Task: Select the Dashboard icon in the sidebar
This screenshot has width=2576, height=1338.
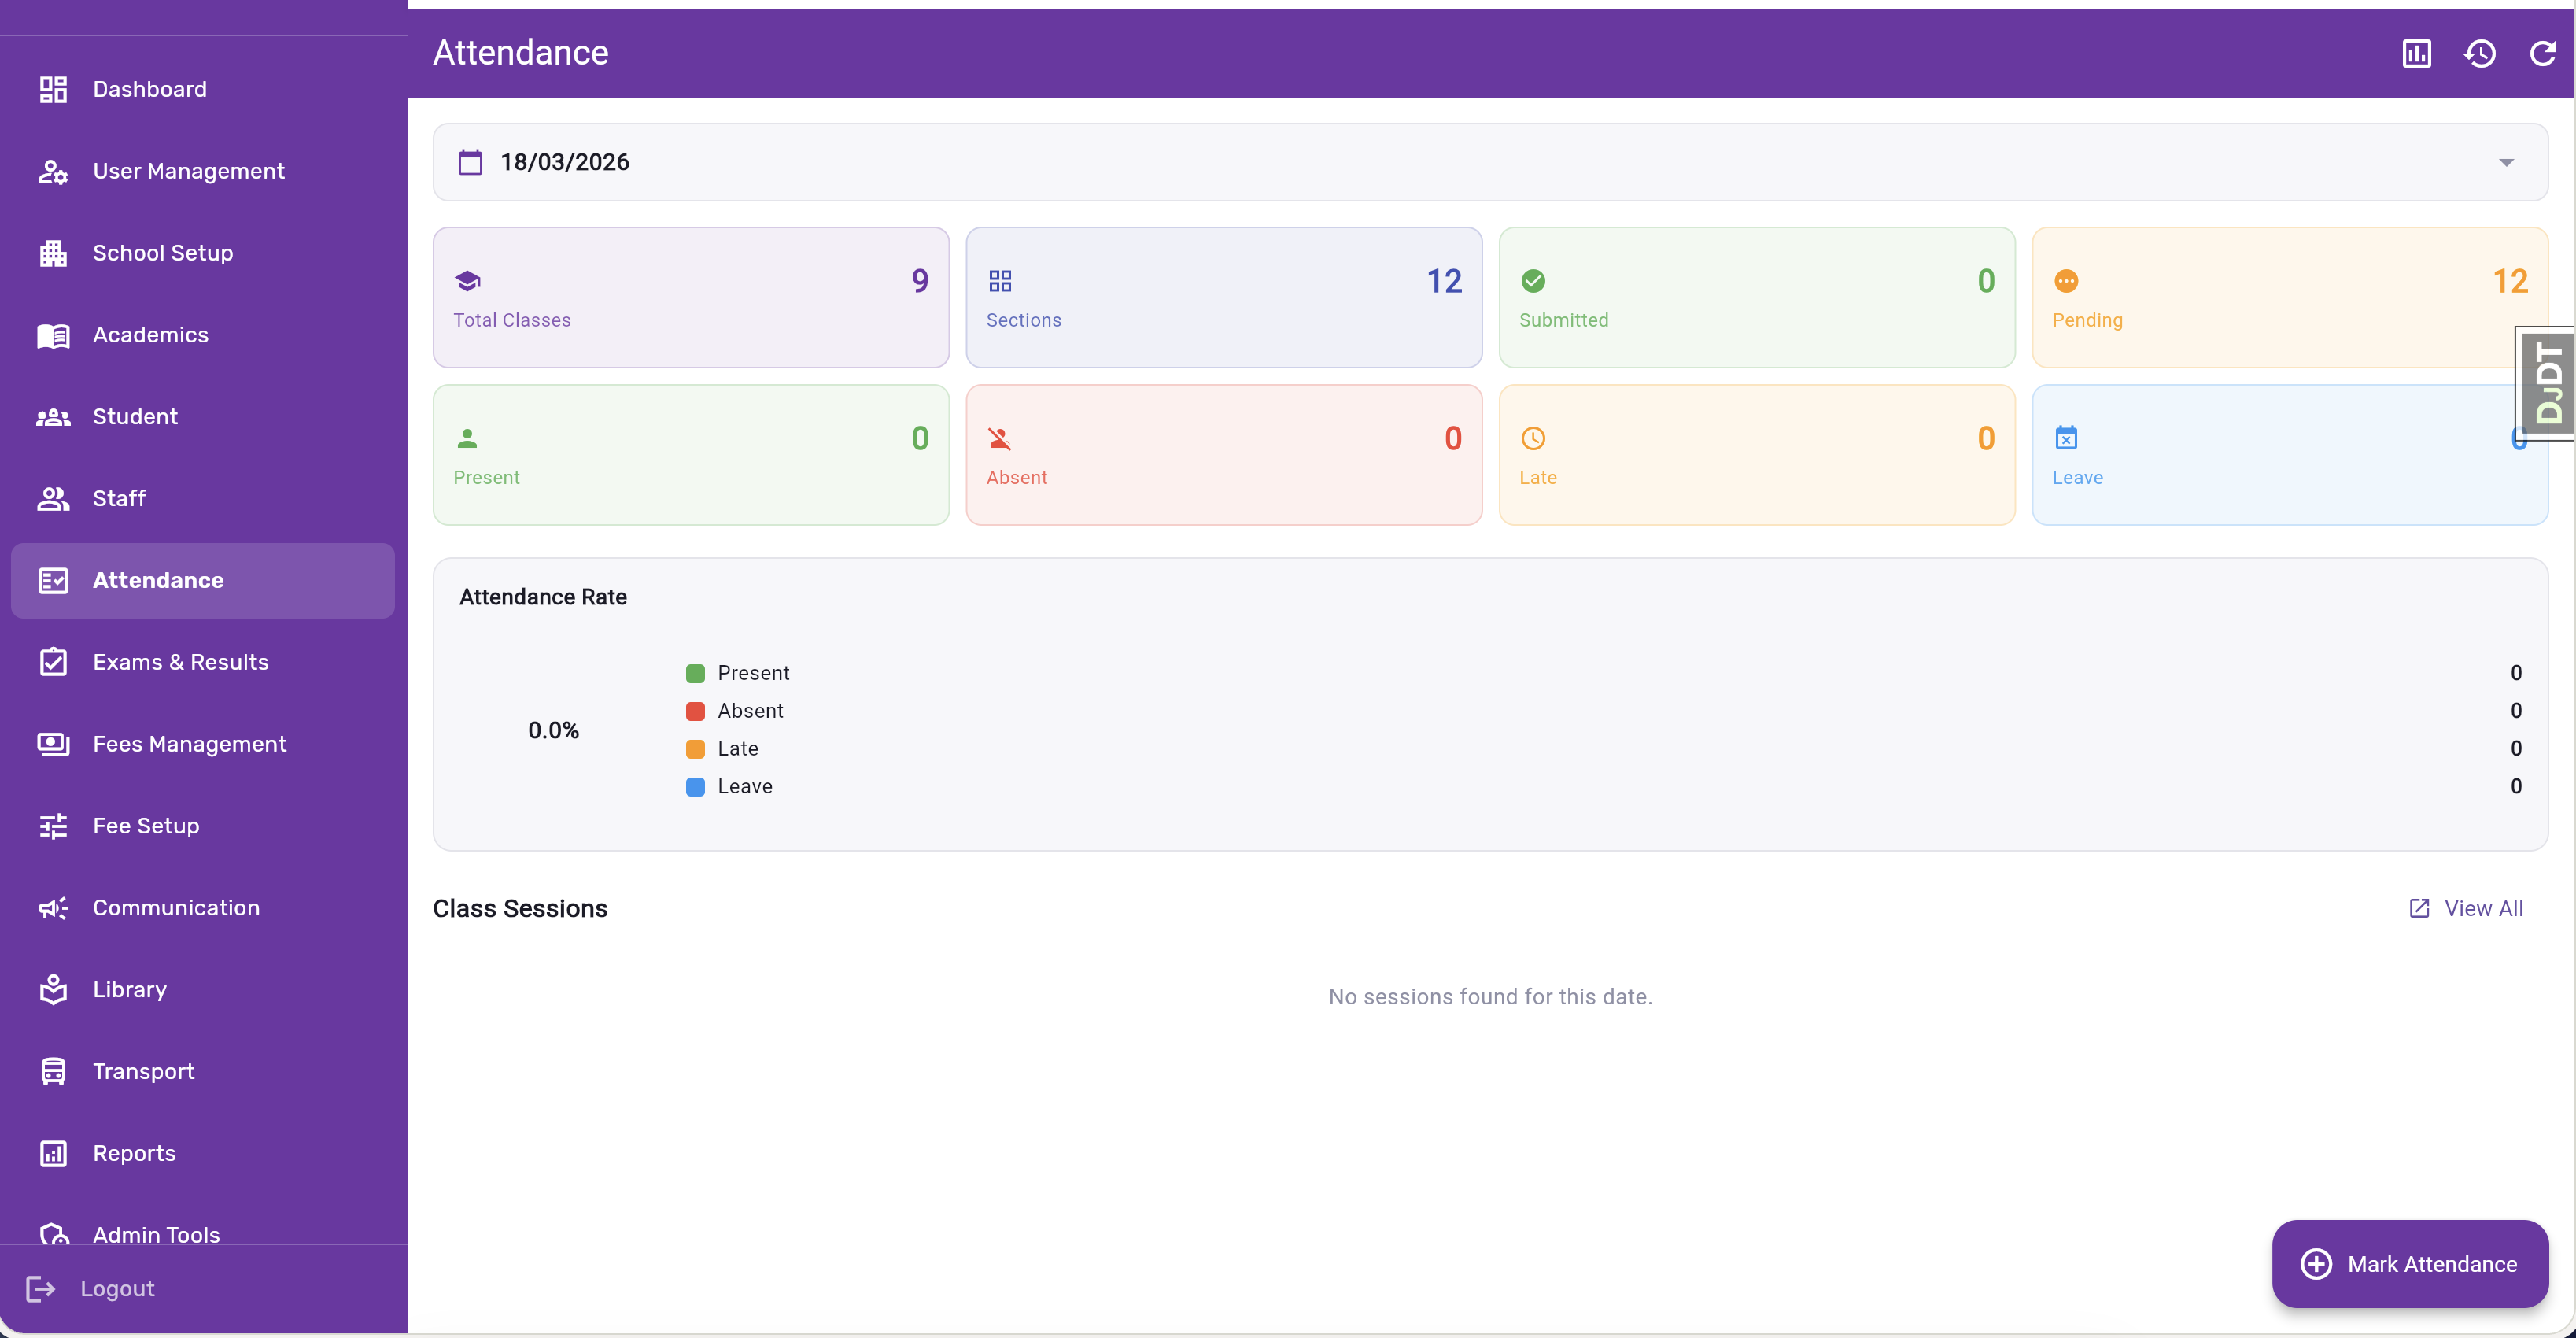Action: pos(53,88)
